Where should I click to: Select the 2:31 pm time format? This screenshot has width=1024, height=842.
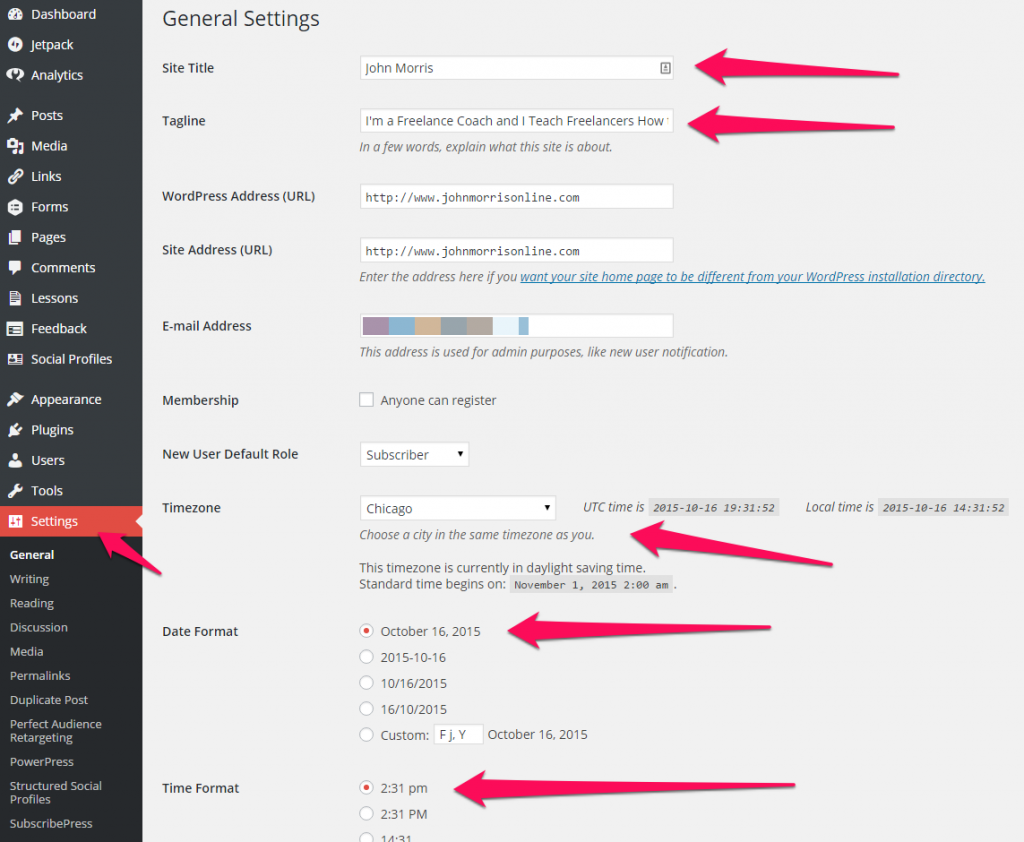tap(366, 788)
